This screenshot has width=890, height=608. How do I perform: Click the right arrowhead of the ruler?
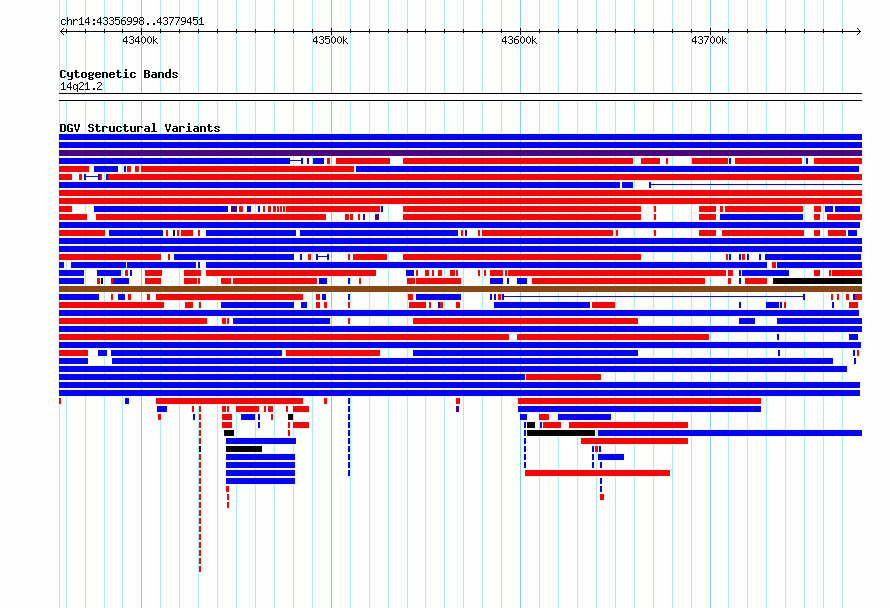859,31
